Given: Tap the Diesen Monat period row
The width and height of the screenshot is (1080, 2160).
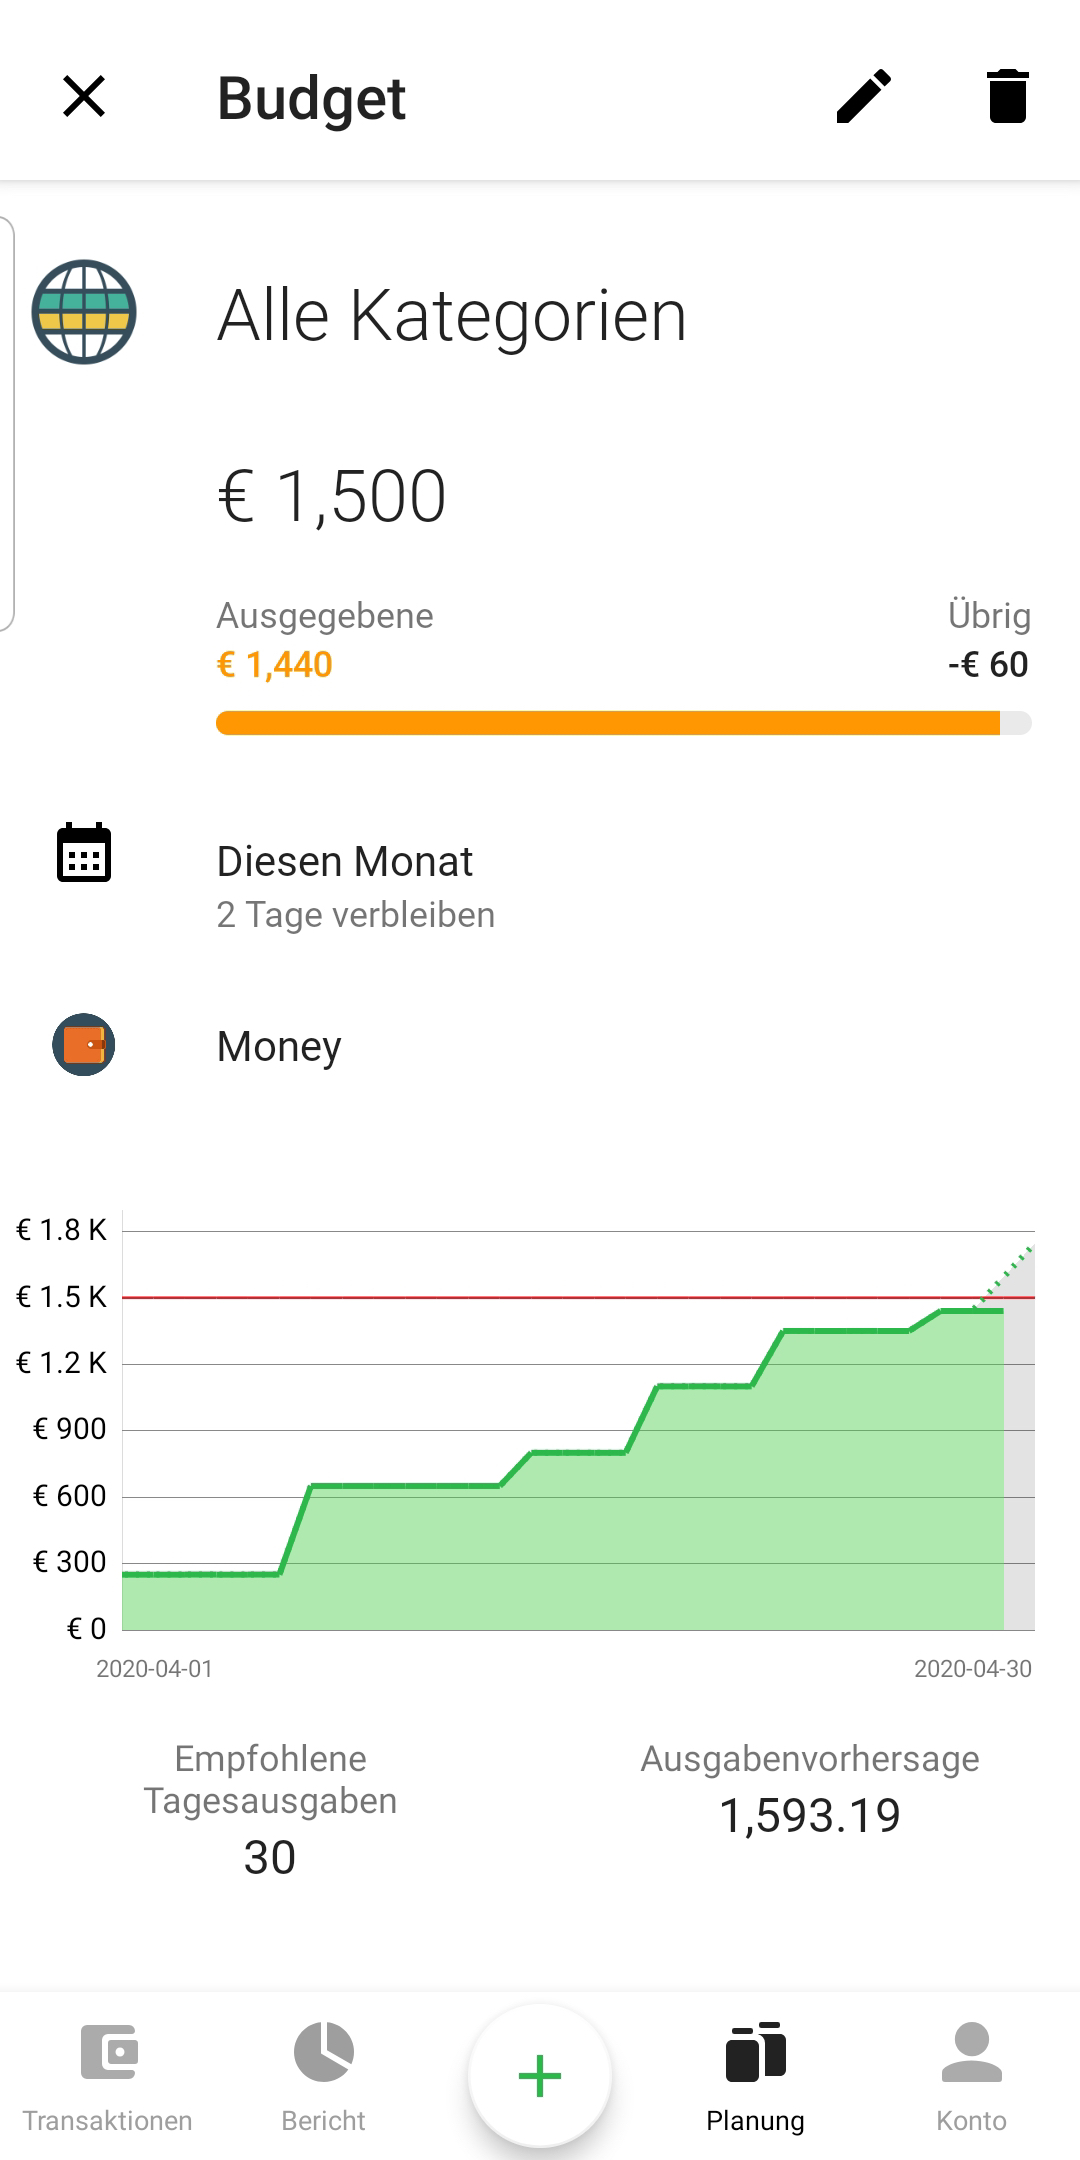Looking at the screenshot, I should coord(540,886).
